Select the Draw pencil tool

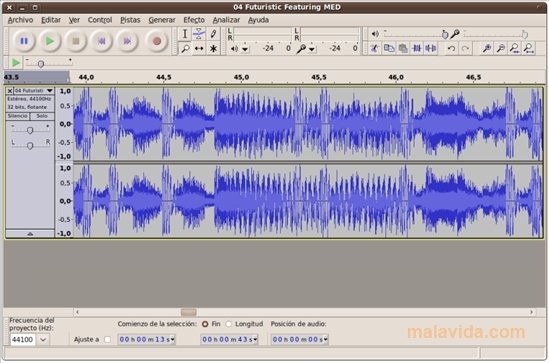click(213, 34)
